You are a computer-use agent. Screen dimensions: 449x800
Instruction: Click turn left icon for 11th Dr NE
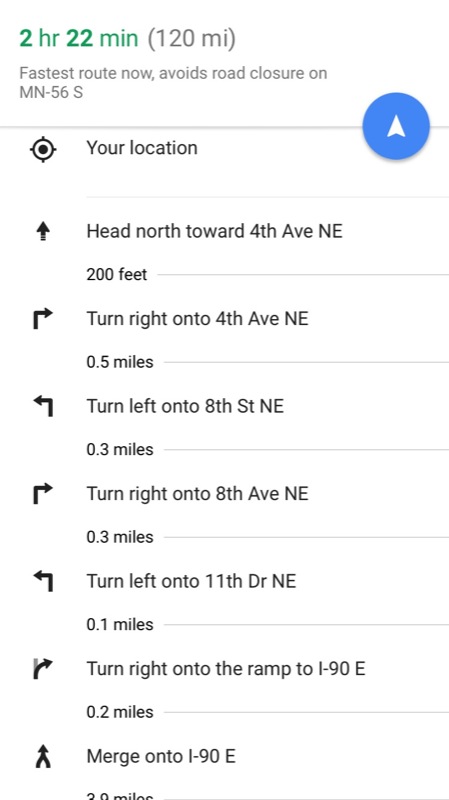pos(43,582)
